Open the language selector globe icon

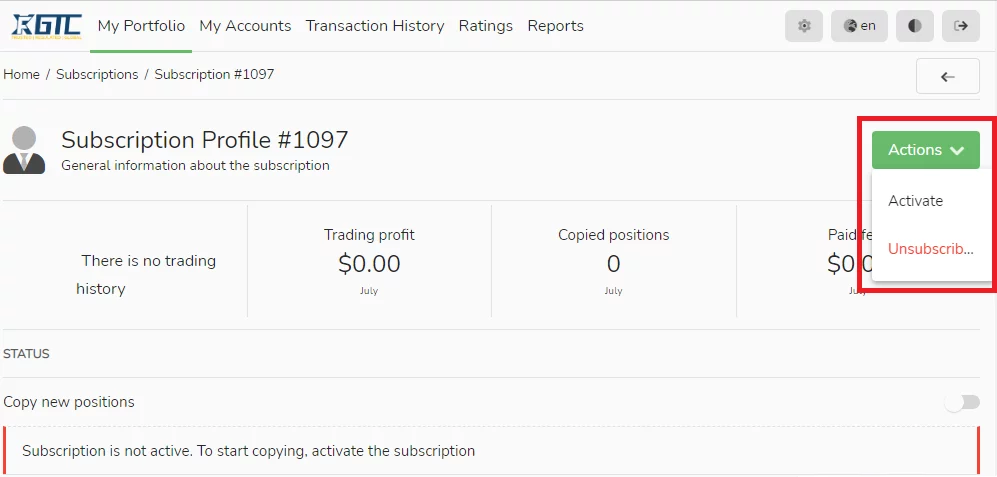pyautogui.click(x=850, y=26)
